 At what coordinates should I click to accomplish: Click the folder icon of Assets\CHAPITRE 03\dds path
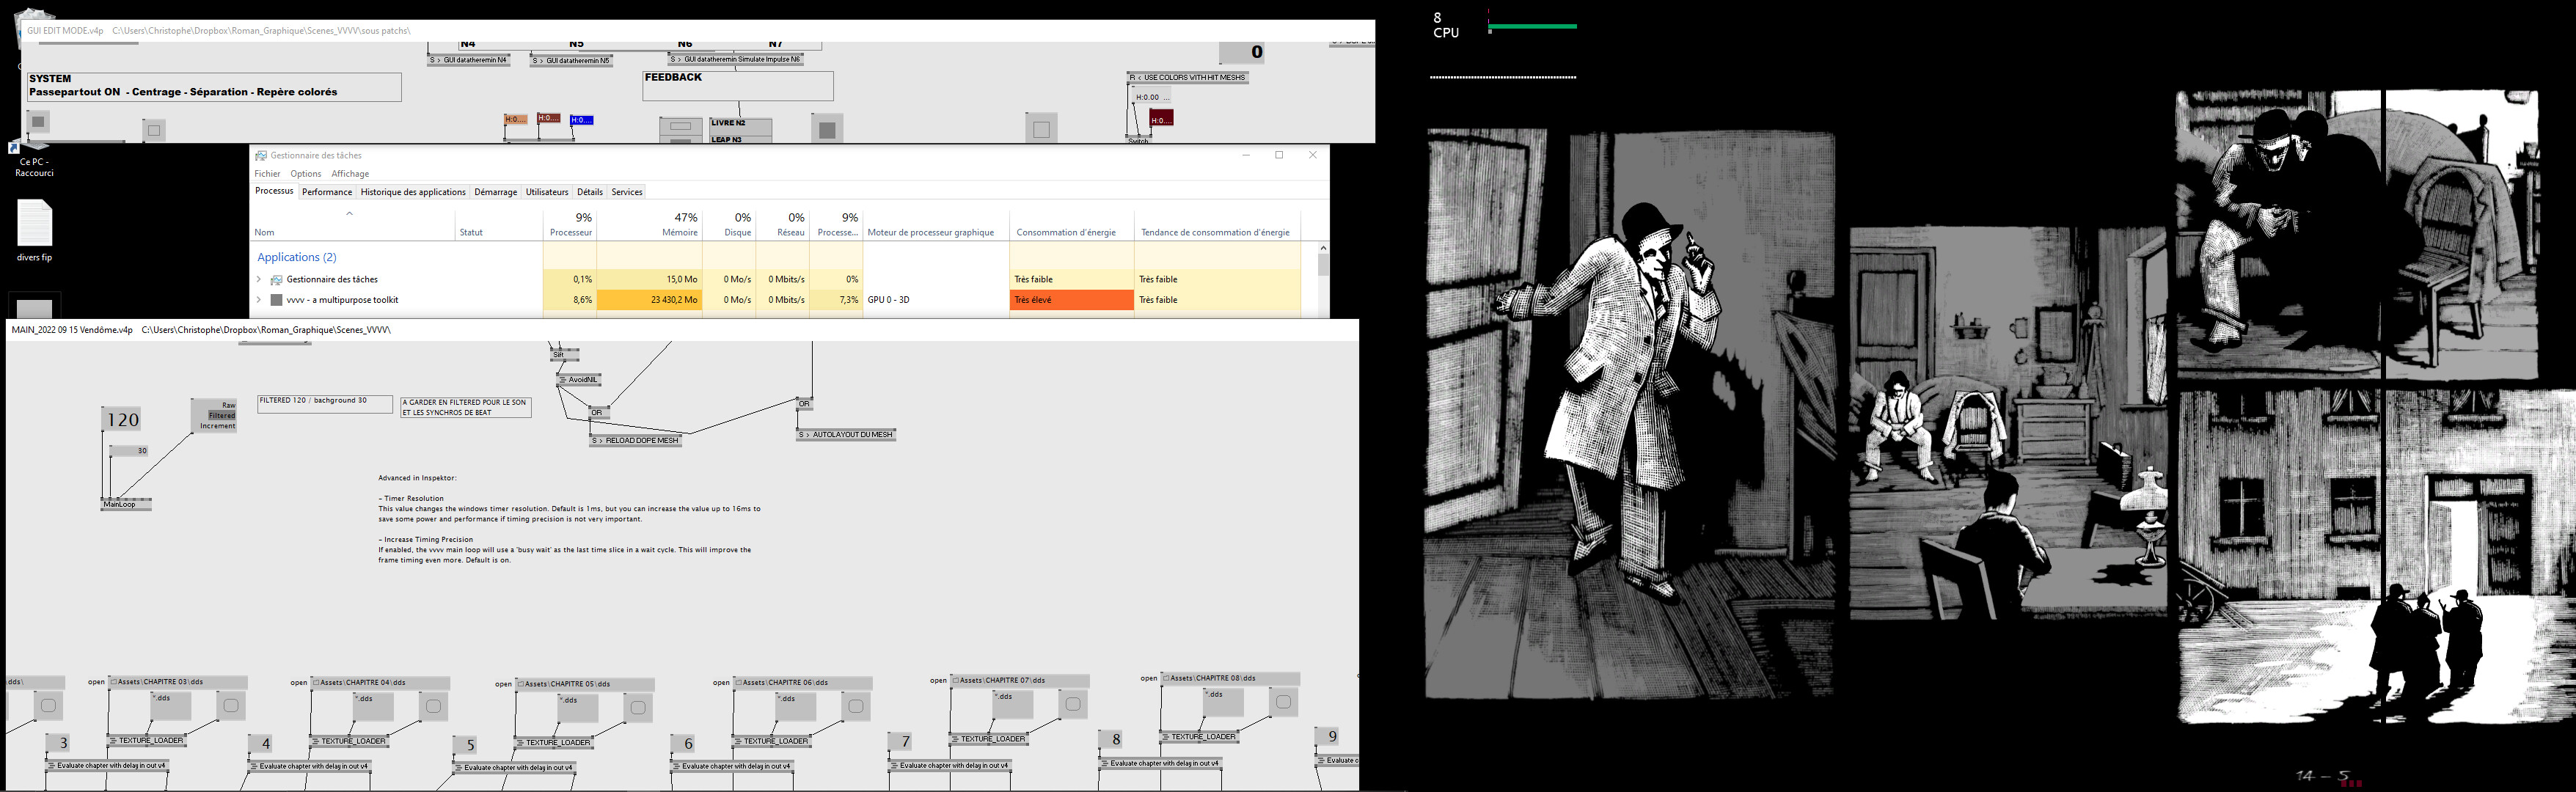coord(114,682)
